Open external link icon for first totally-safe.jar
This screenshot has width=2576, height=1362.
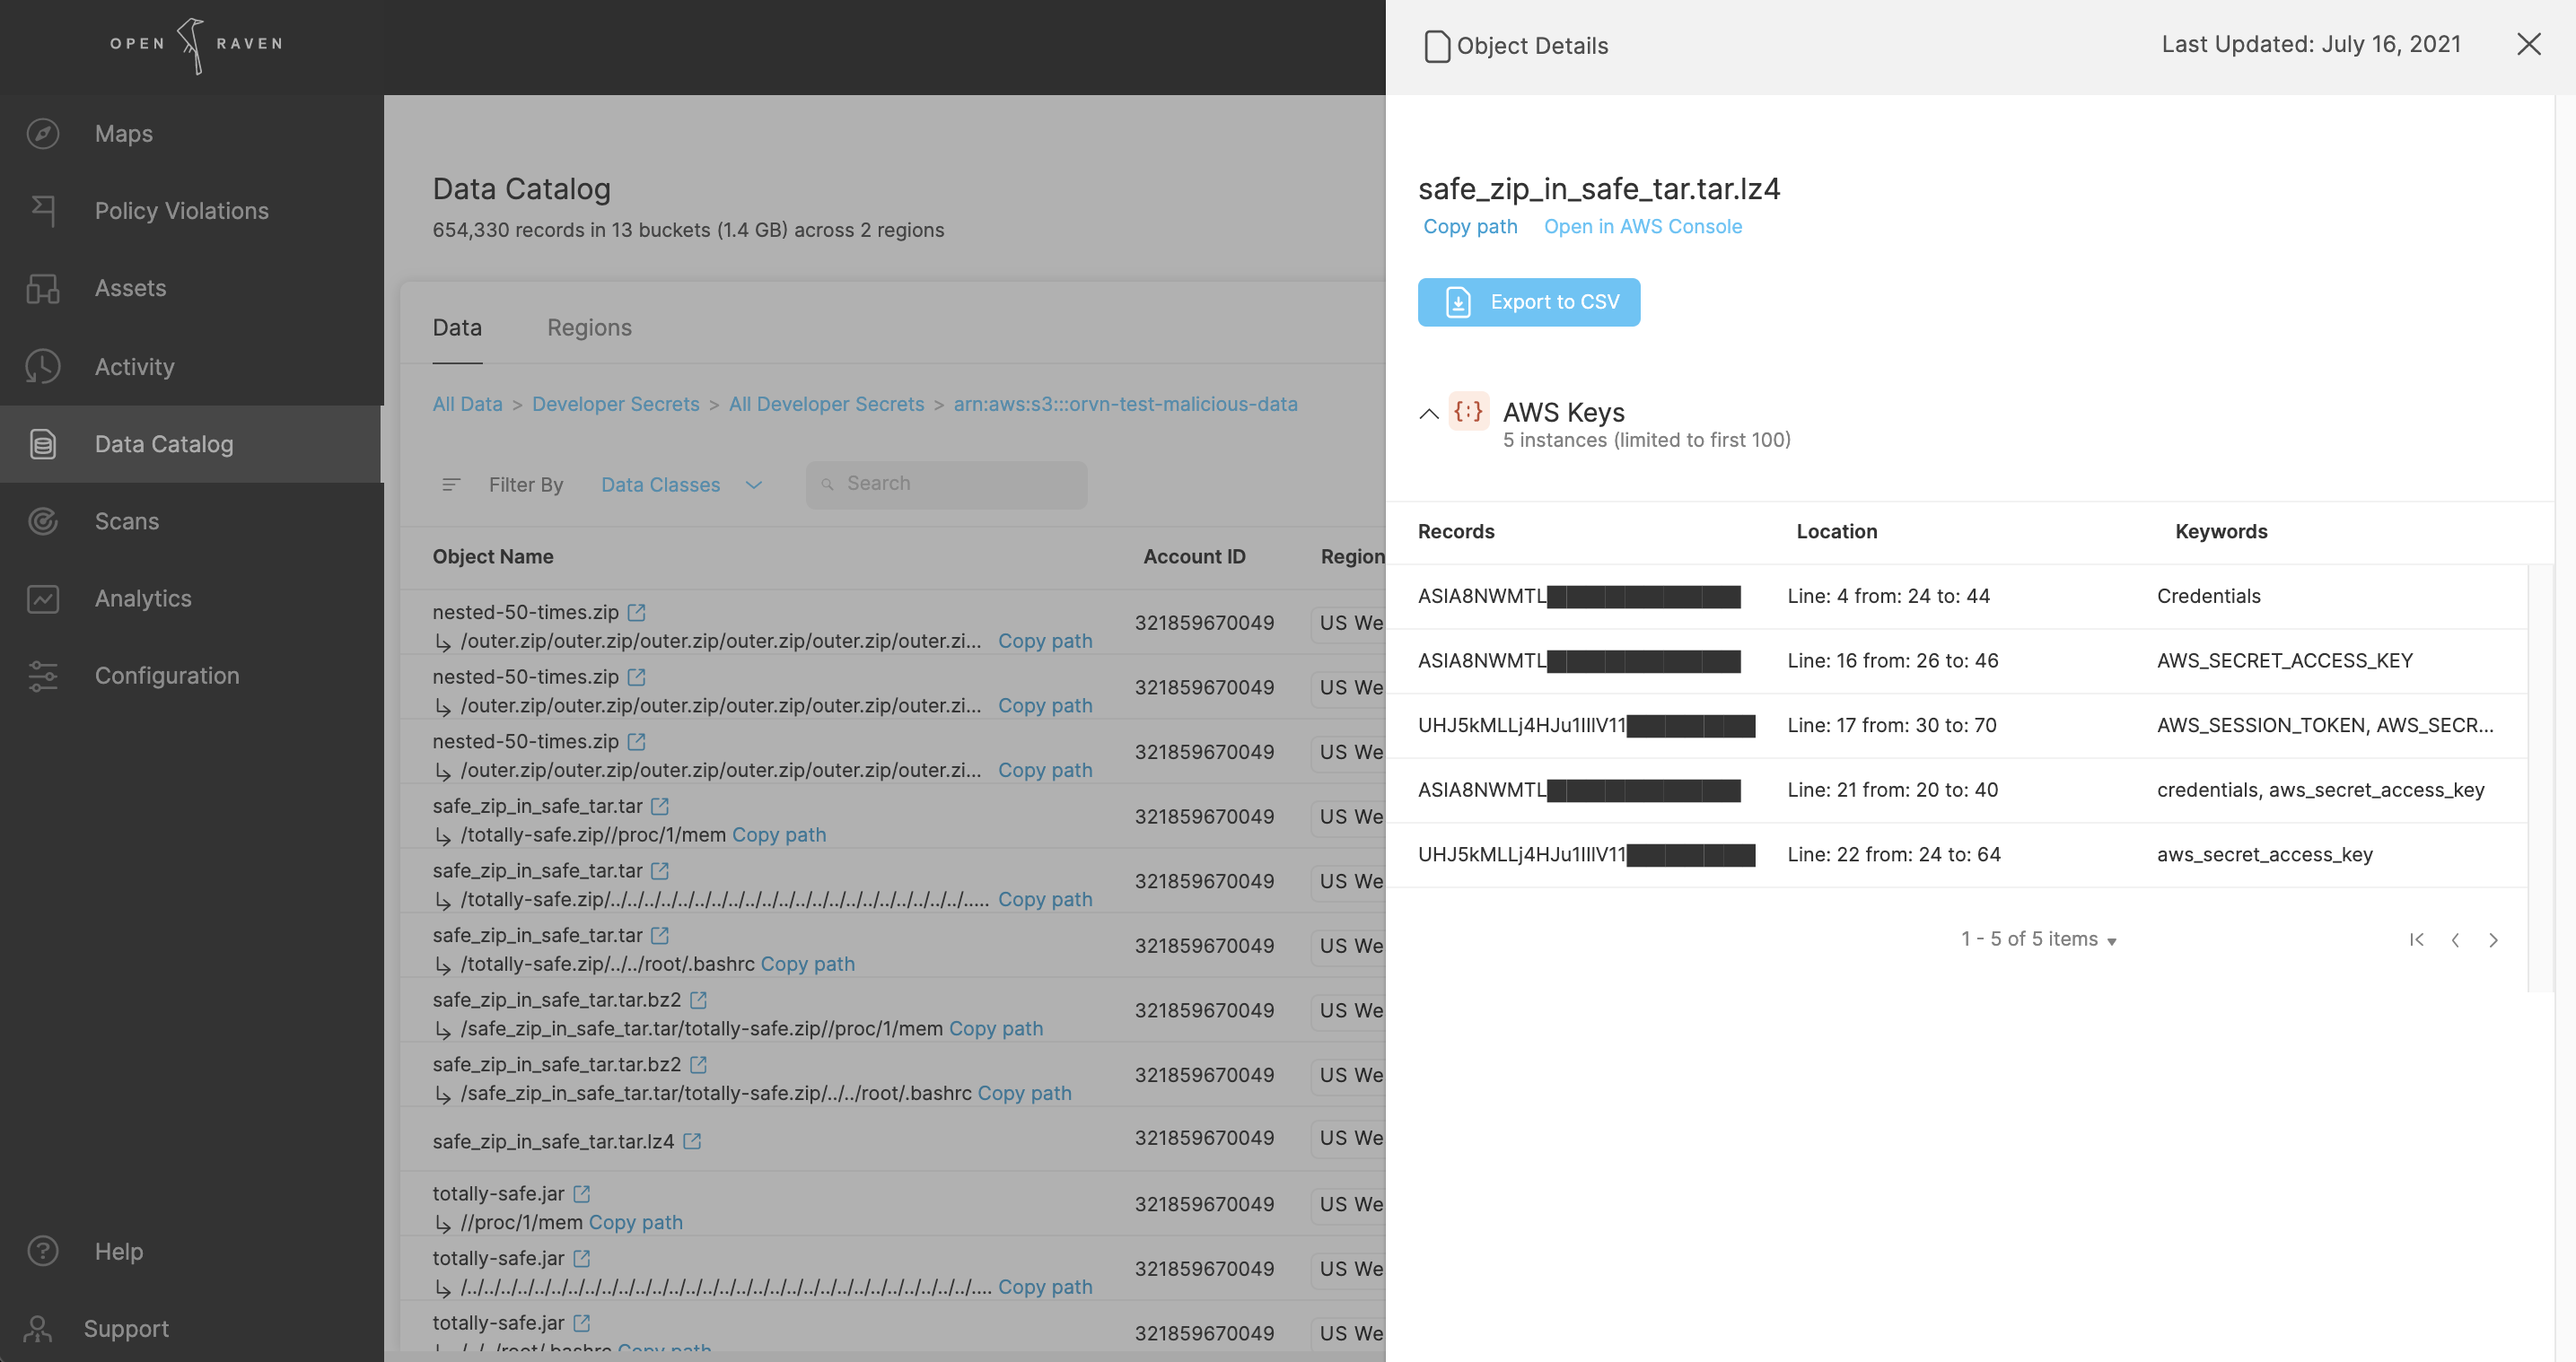pos(582,1193)
